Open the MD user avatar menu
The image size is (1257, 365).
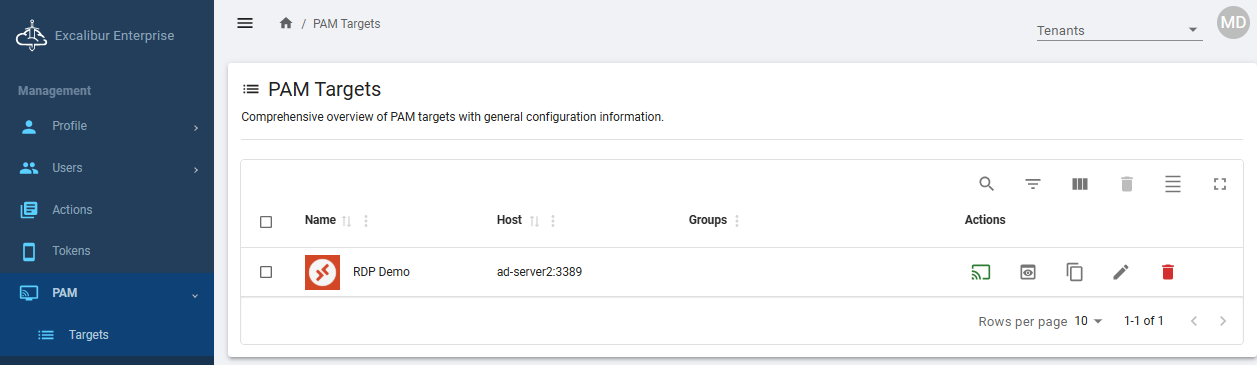[x=1233, y=22]
